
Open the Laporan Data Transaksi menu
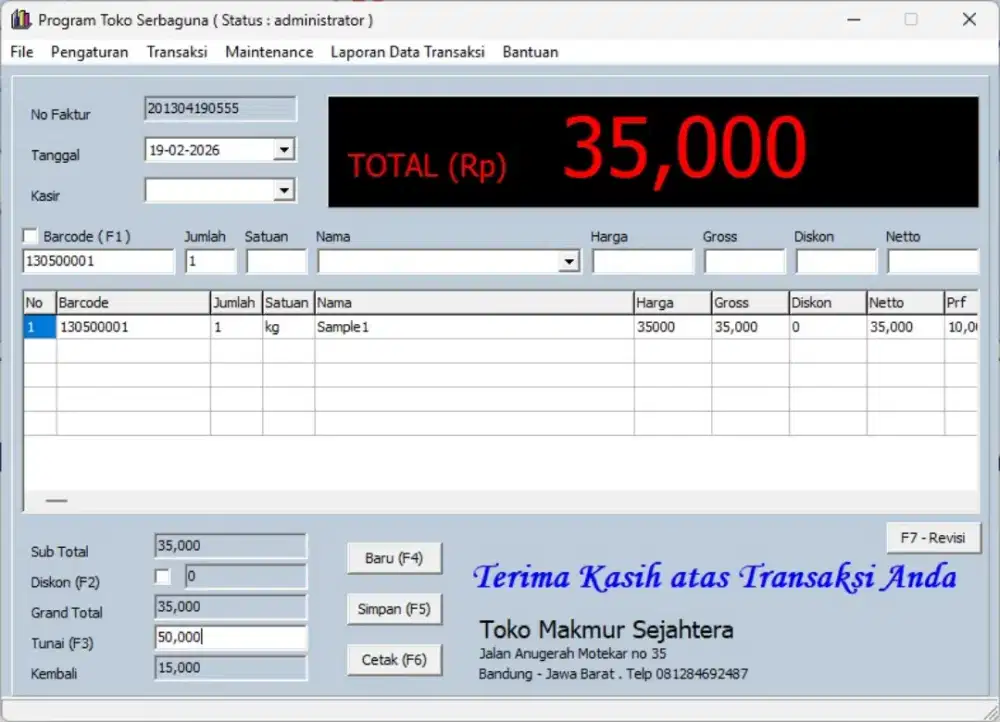click(x=407, y=52)
